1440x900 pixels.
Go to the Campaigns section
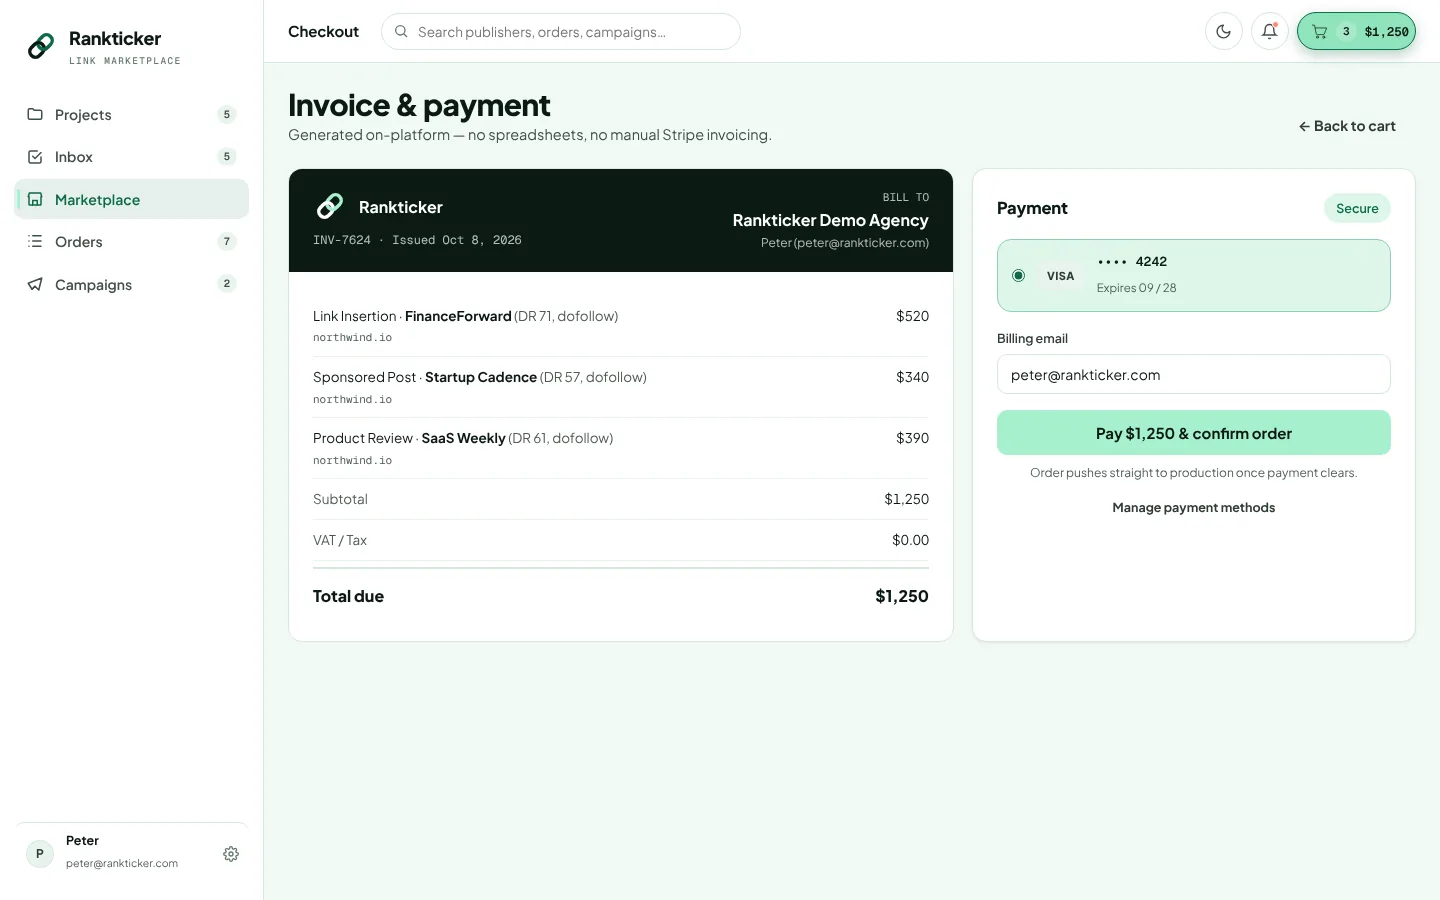[x=132, y=284]
